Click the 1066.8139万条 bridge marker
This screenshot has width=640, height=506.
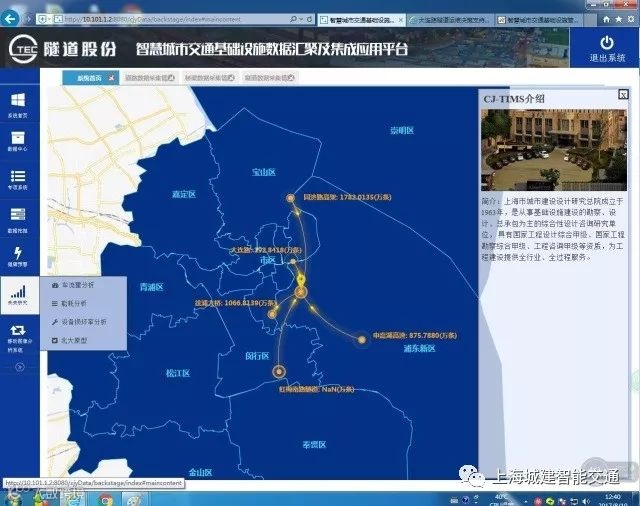(x=272, y=314)
